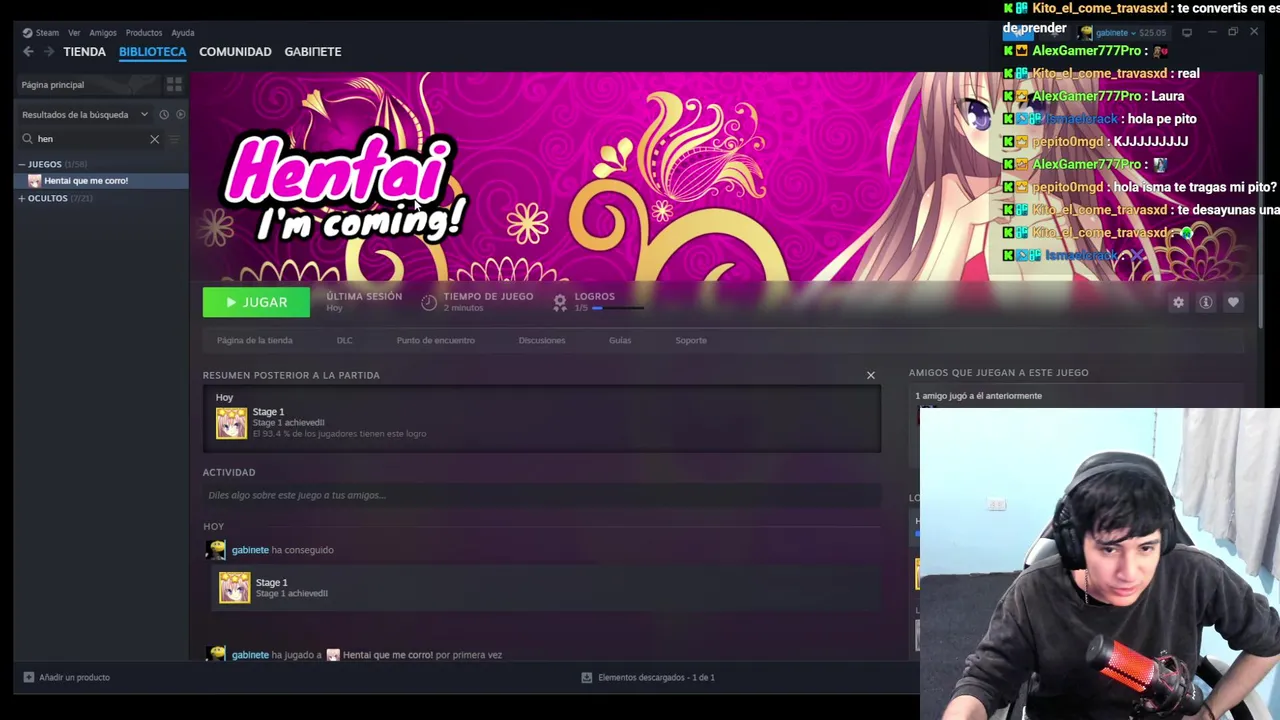Toggle favorite with the heart icon
The width and height of the screenshot is (1280, 720).
(x=1233, y=302)
